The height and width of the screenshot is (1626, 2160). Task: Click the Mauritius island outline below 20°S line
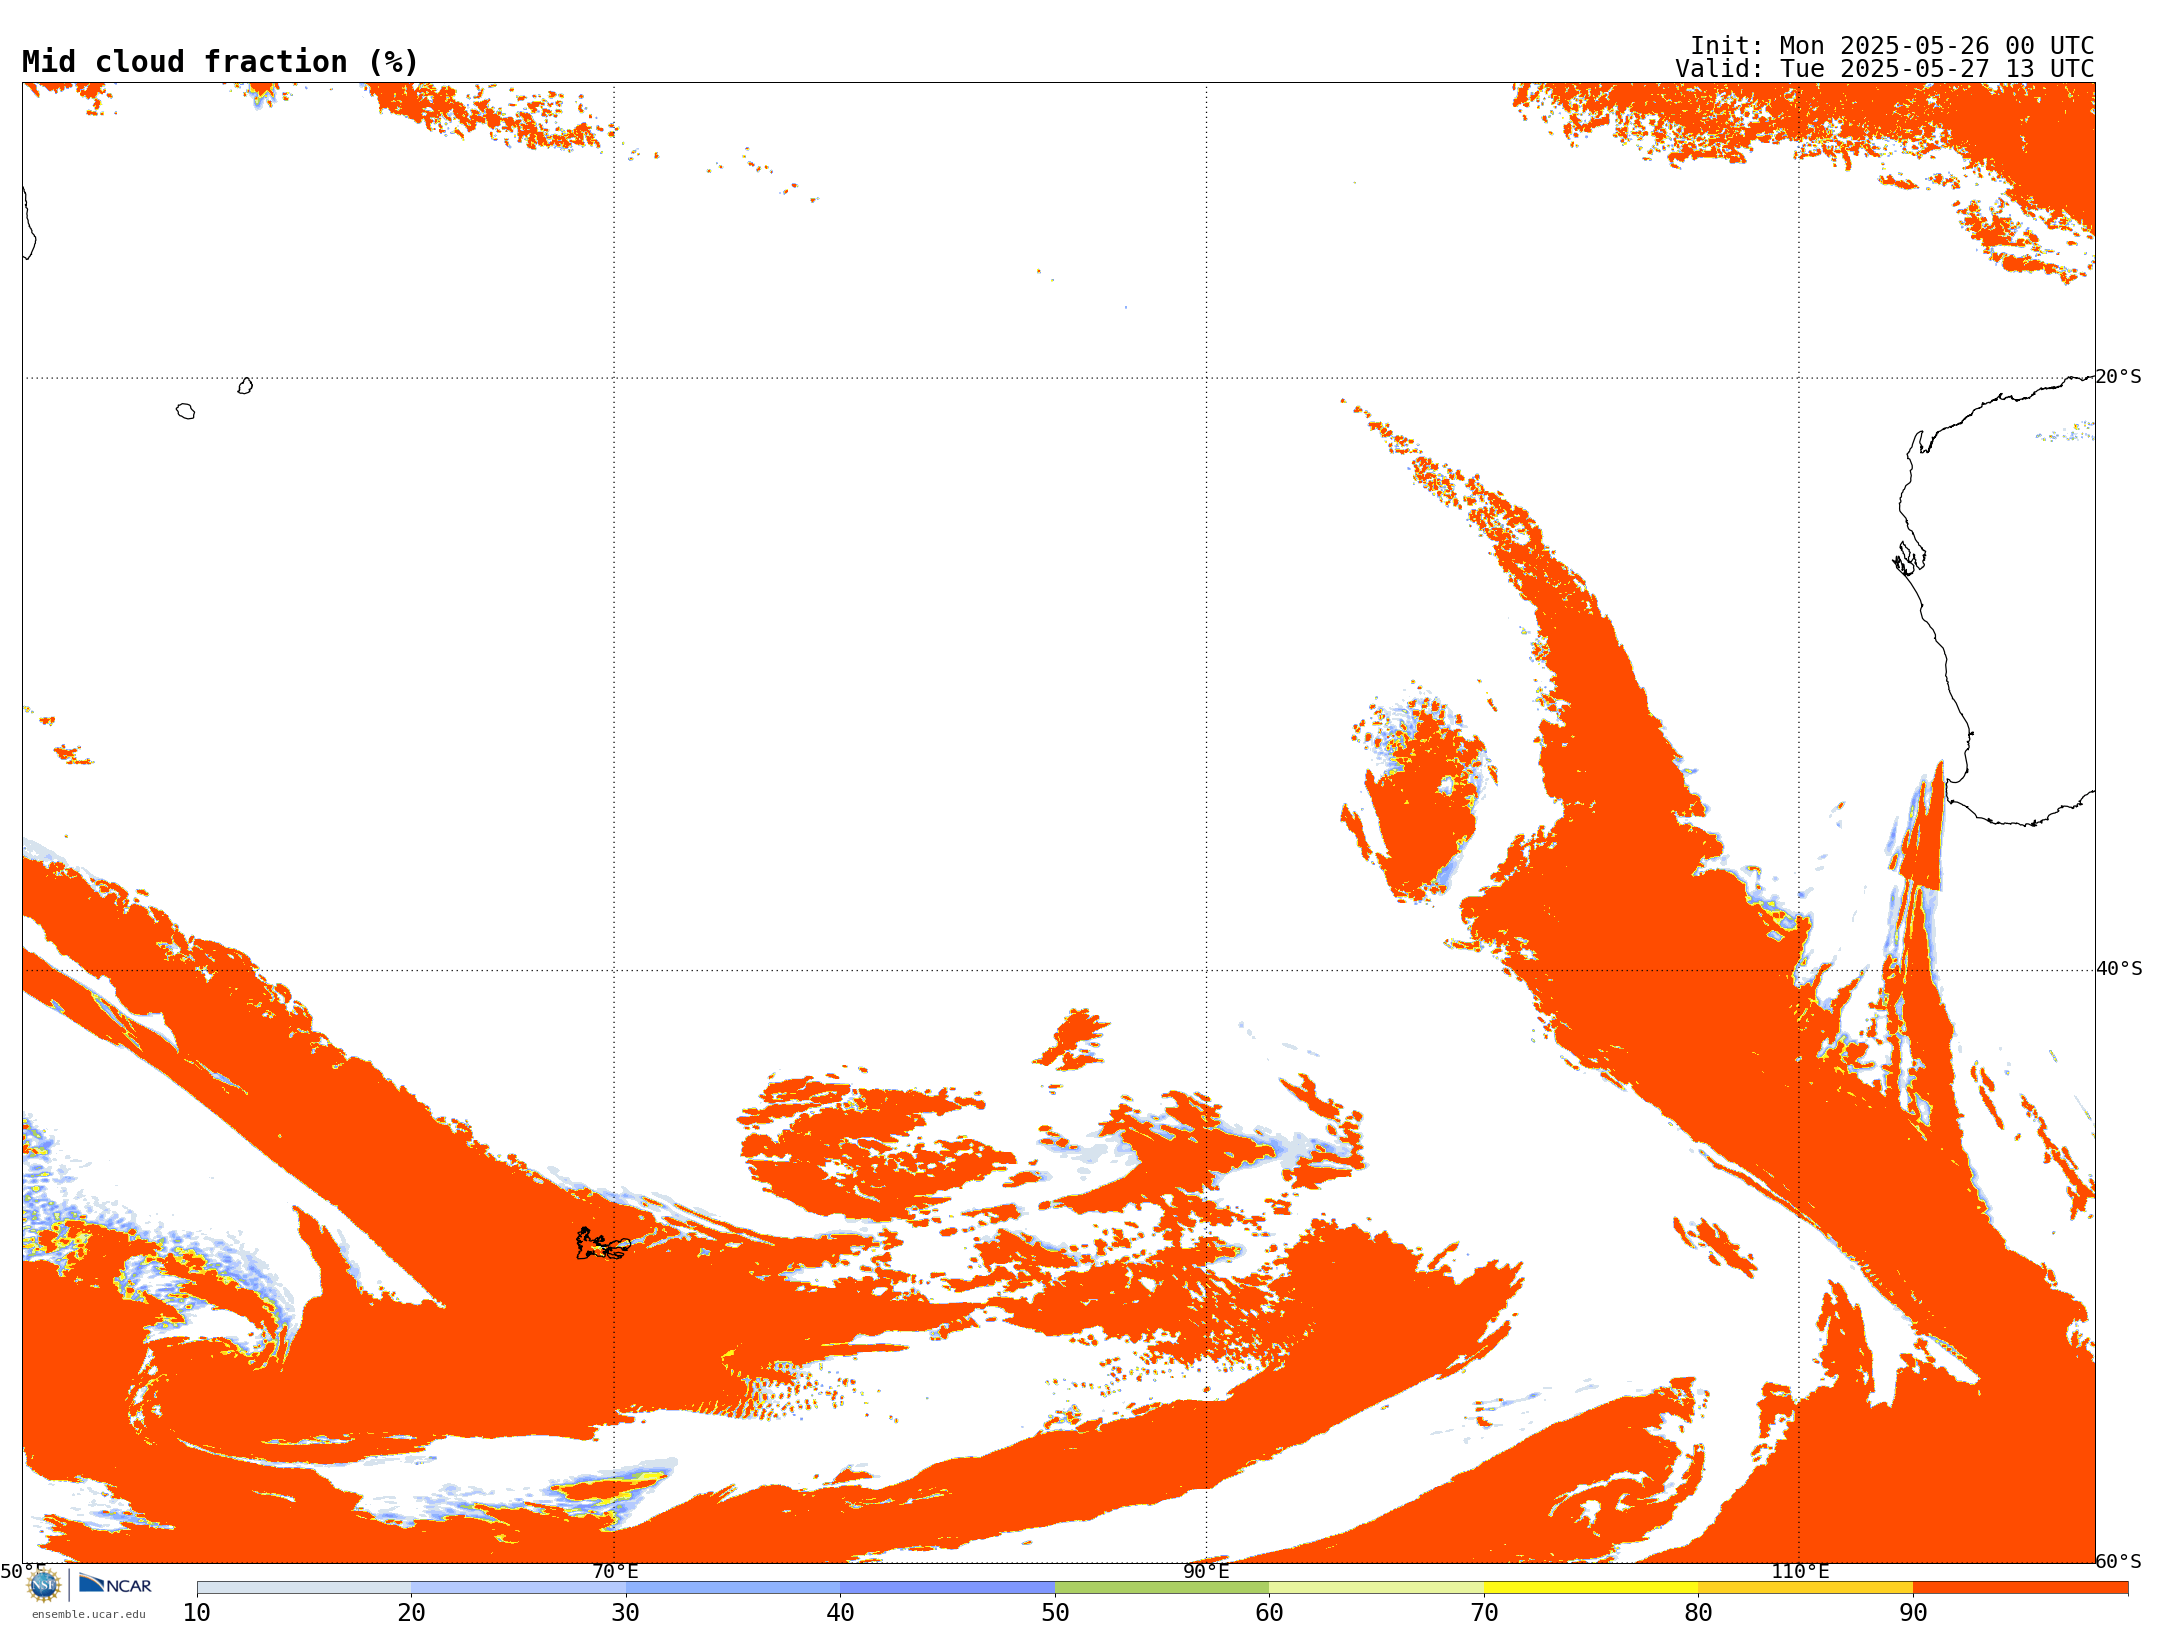245,386
